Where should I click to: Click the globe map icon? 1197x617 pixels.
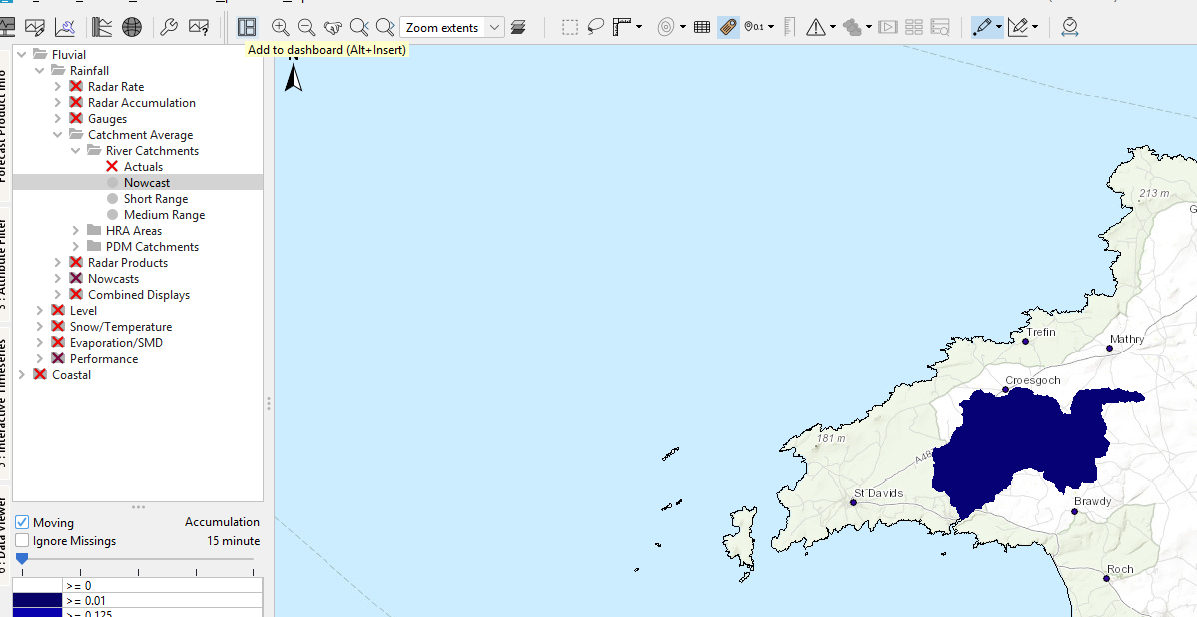tap(131, 27)
